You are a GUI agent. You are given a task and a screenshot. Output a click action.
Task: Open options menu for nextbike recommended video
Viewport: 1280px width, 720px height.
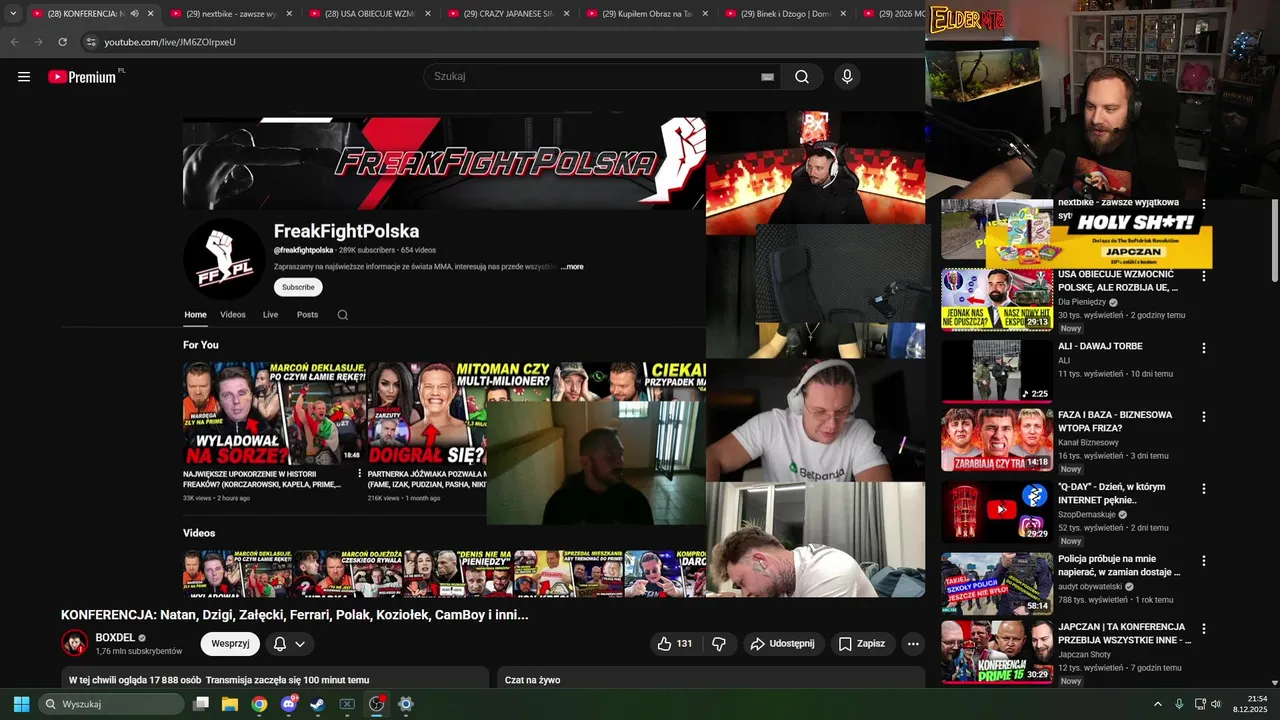(x=1204, y=205)
